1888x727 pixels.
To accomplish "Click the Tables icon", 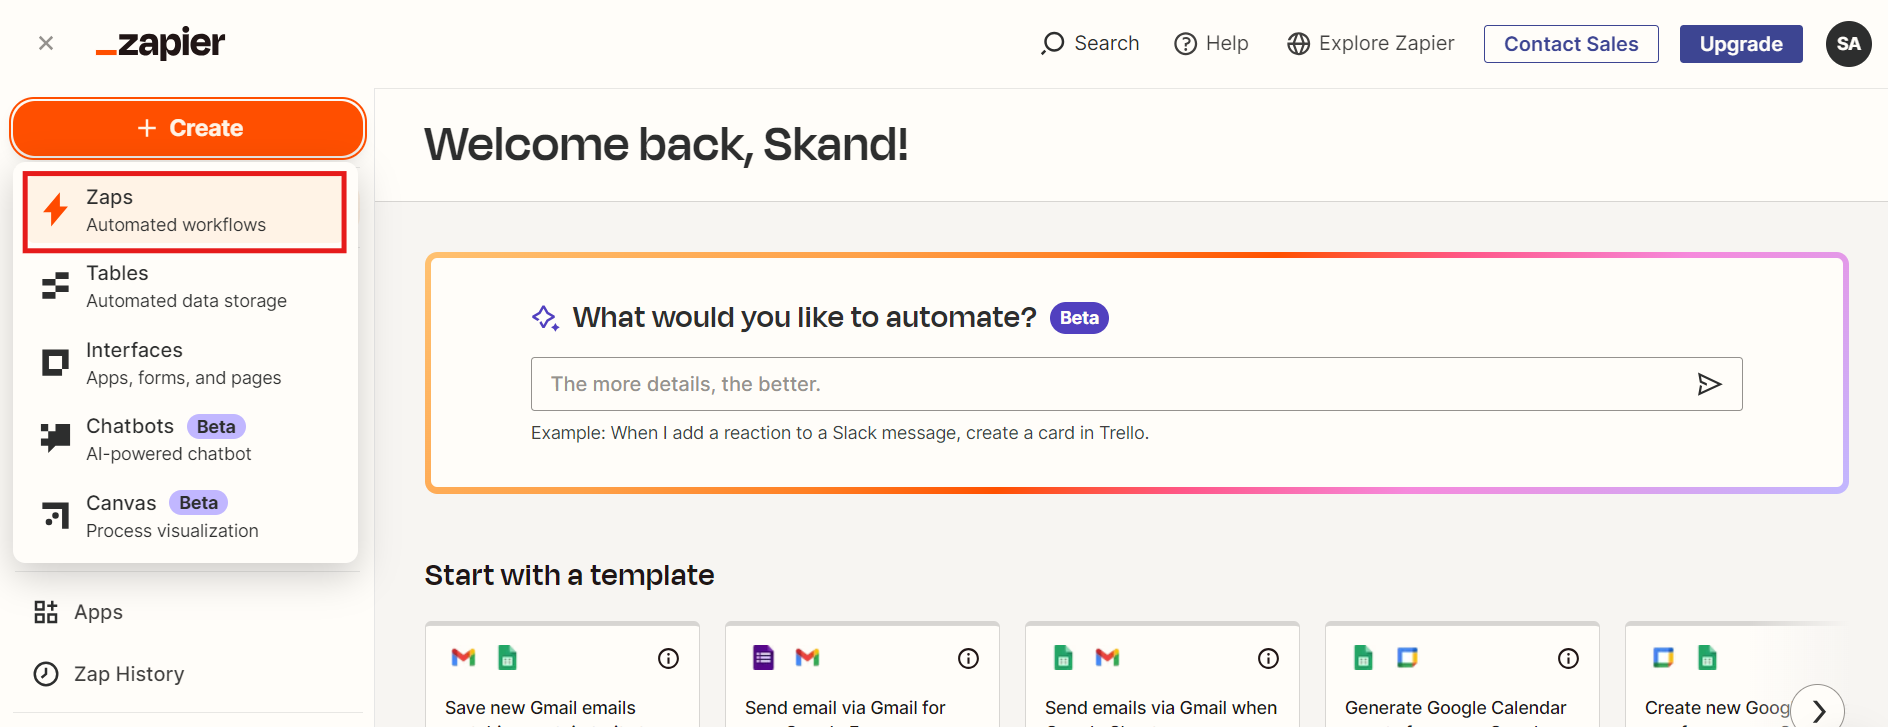I will (x=55, y=286).
